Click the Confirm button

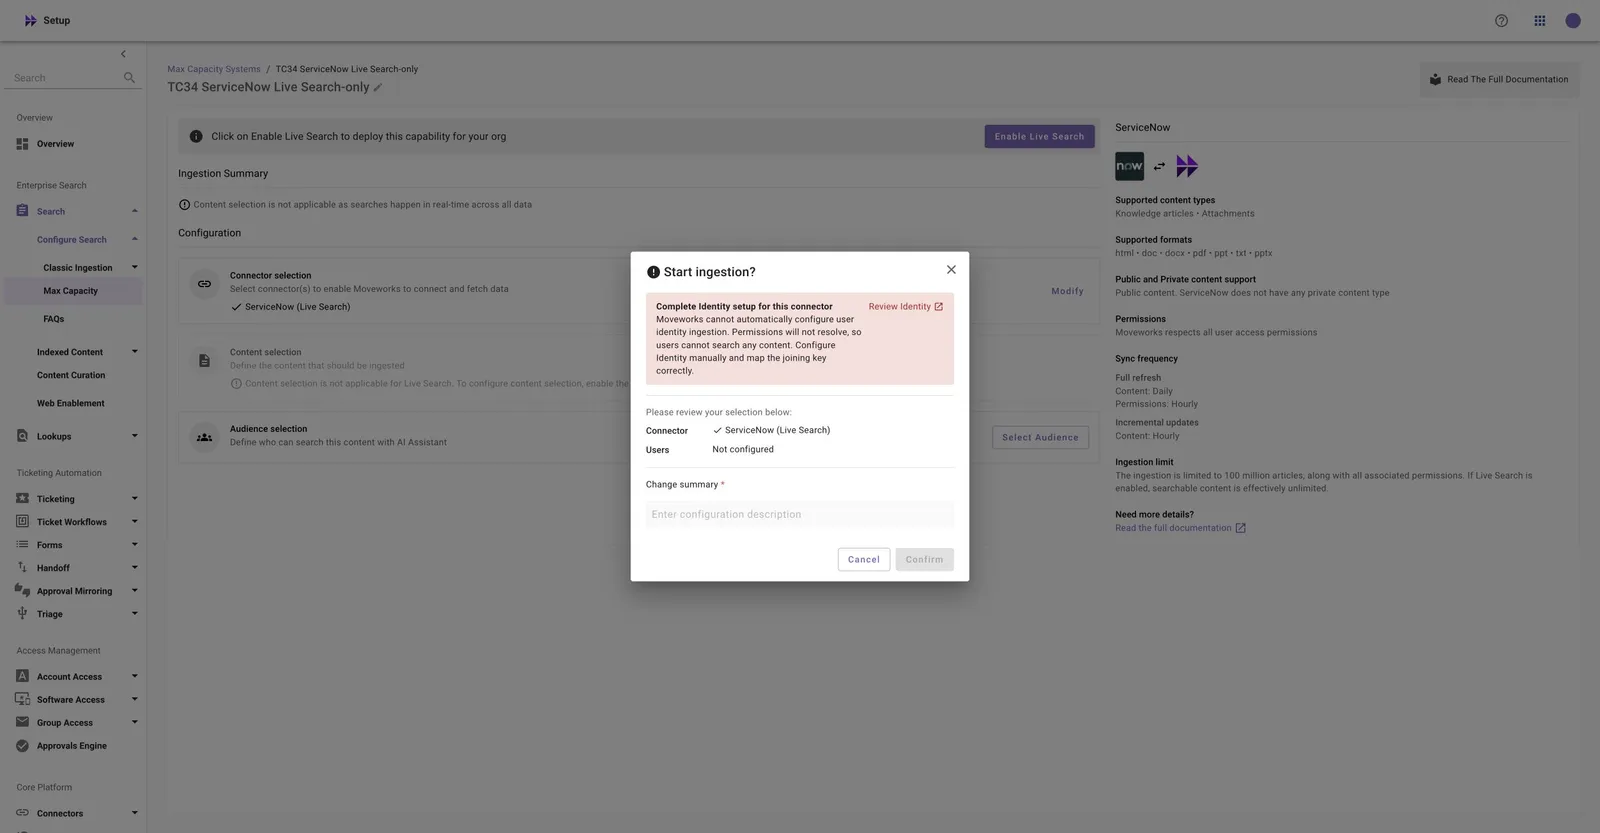[925, 560]
